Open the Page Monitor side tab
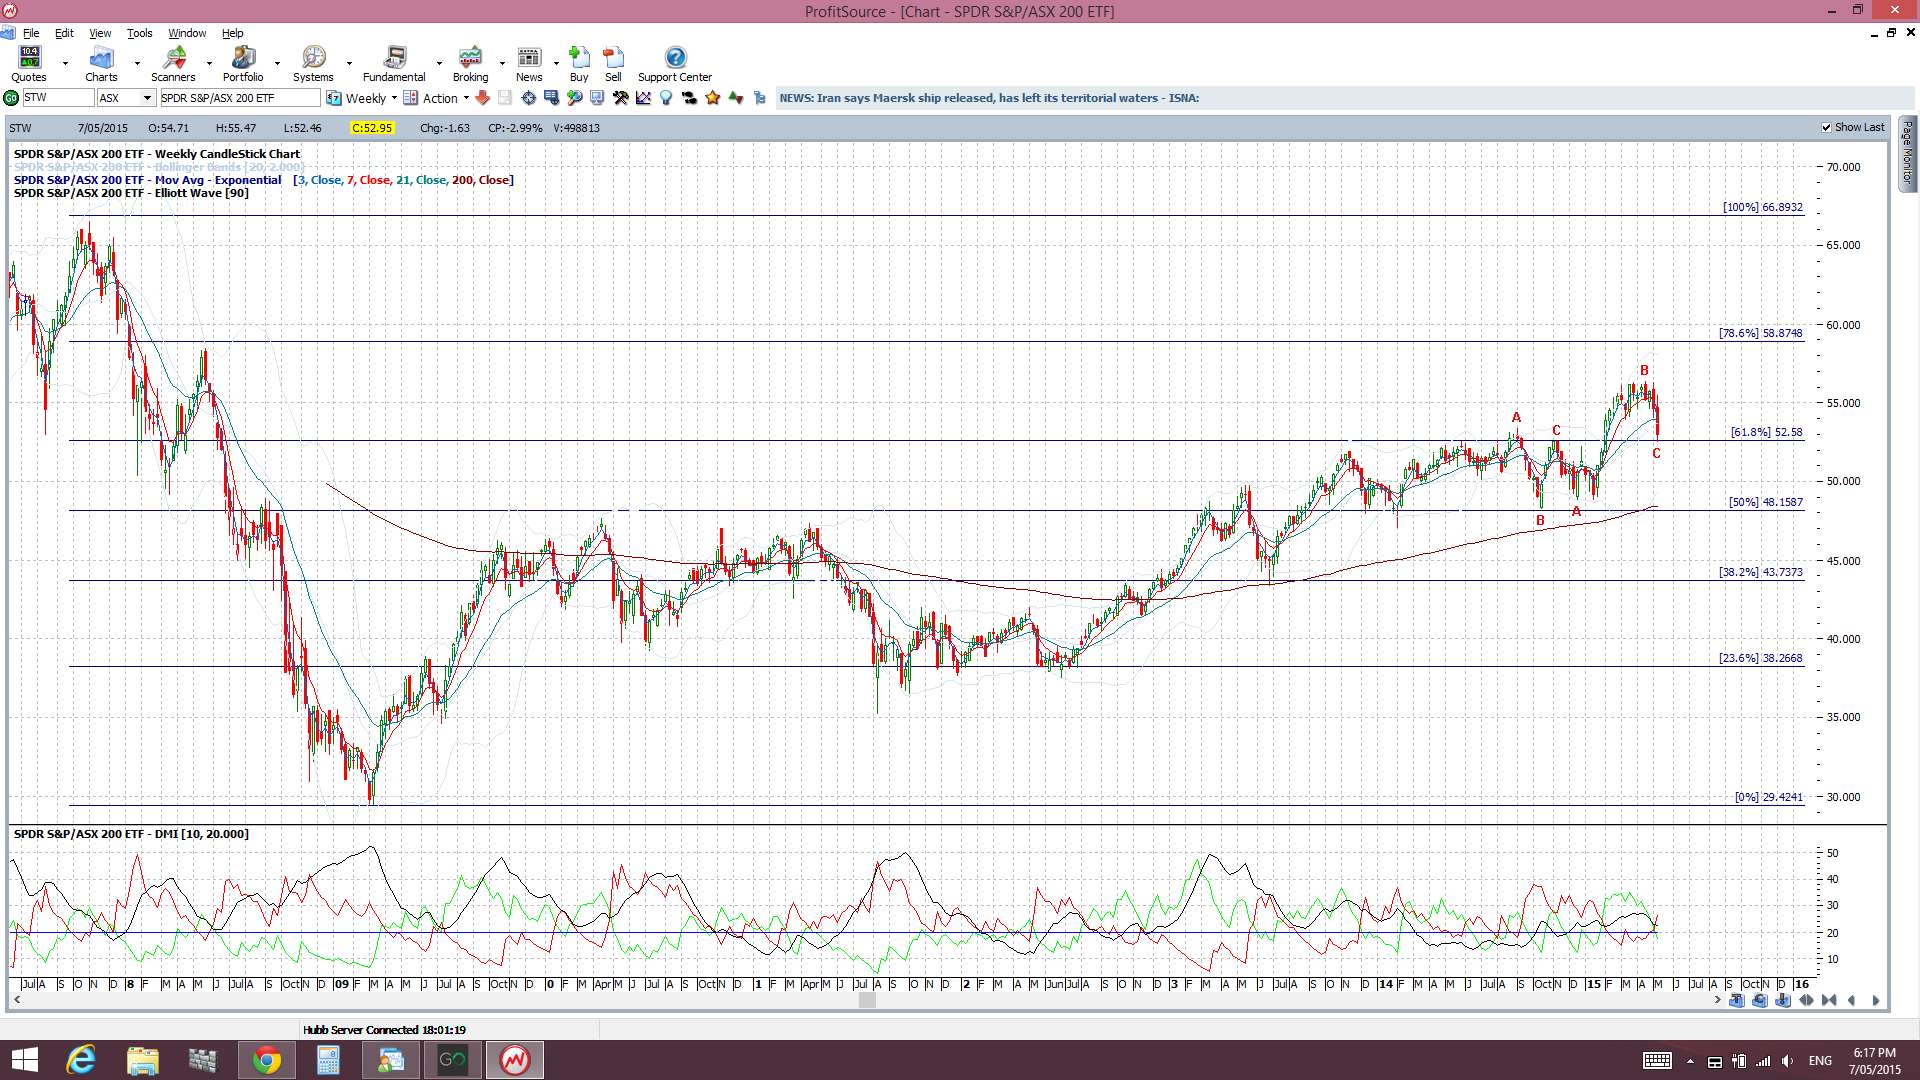 click(x=1908, y=154)
